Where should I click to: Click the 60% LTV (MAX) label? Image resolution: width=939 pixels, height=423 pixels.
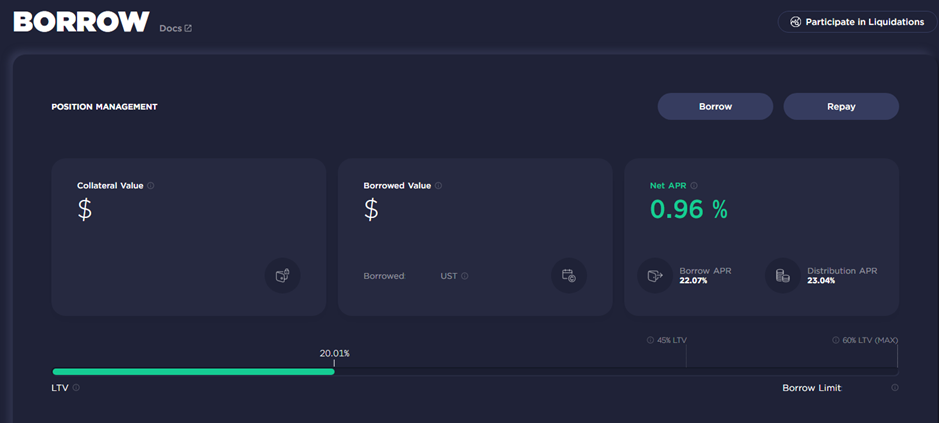[x=870, y=340]
